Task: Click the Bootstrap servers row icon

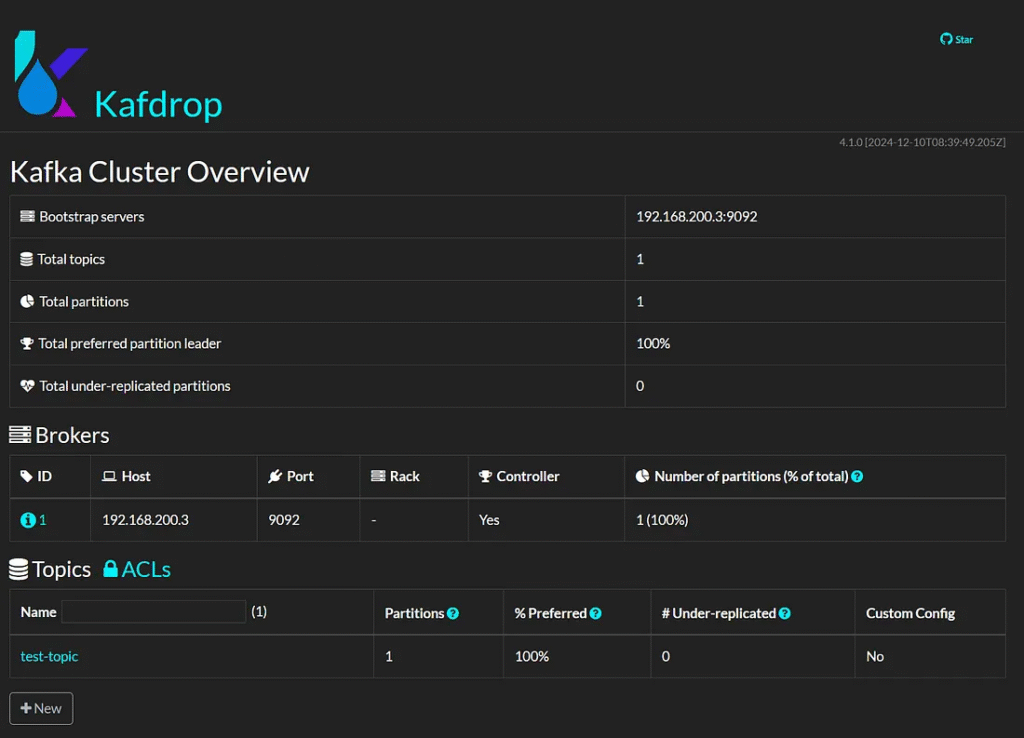Action: coord(27,216)
